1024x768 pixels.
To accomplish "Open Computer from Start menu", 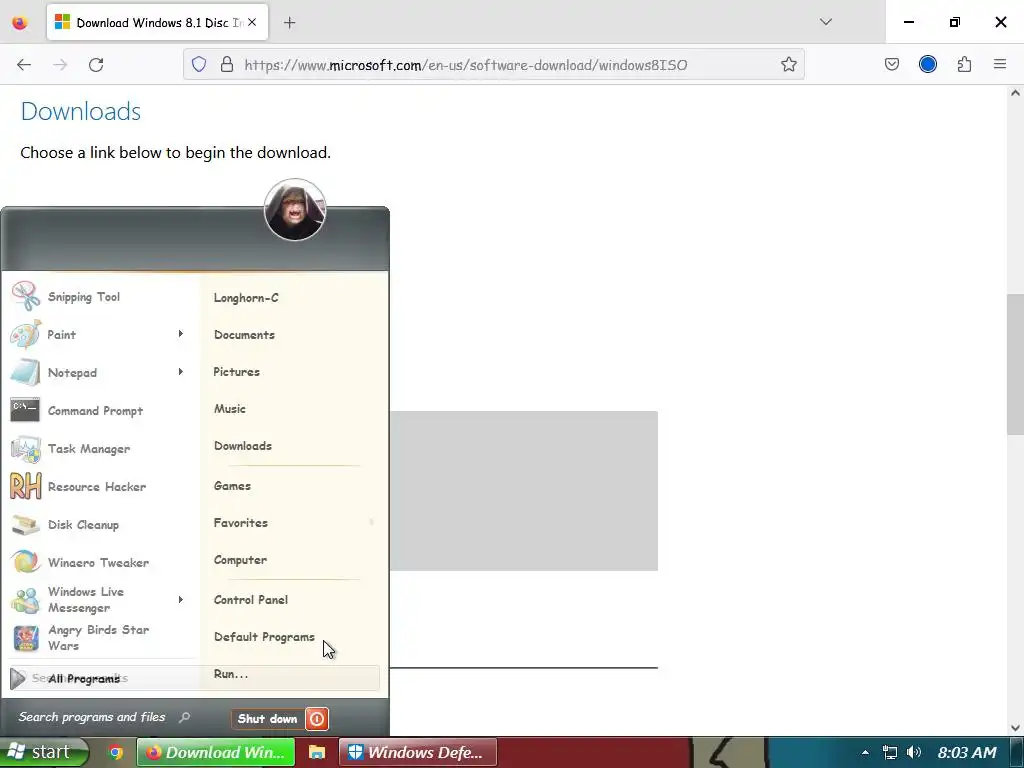I will point(240,560).
